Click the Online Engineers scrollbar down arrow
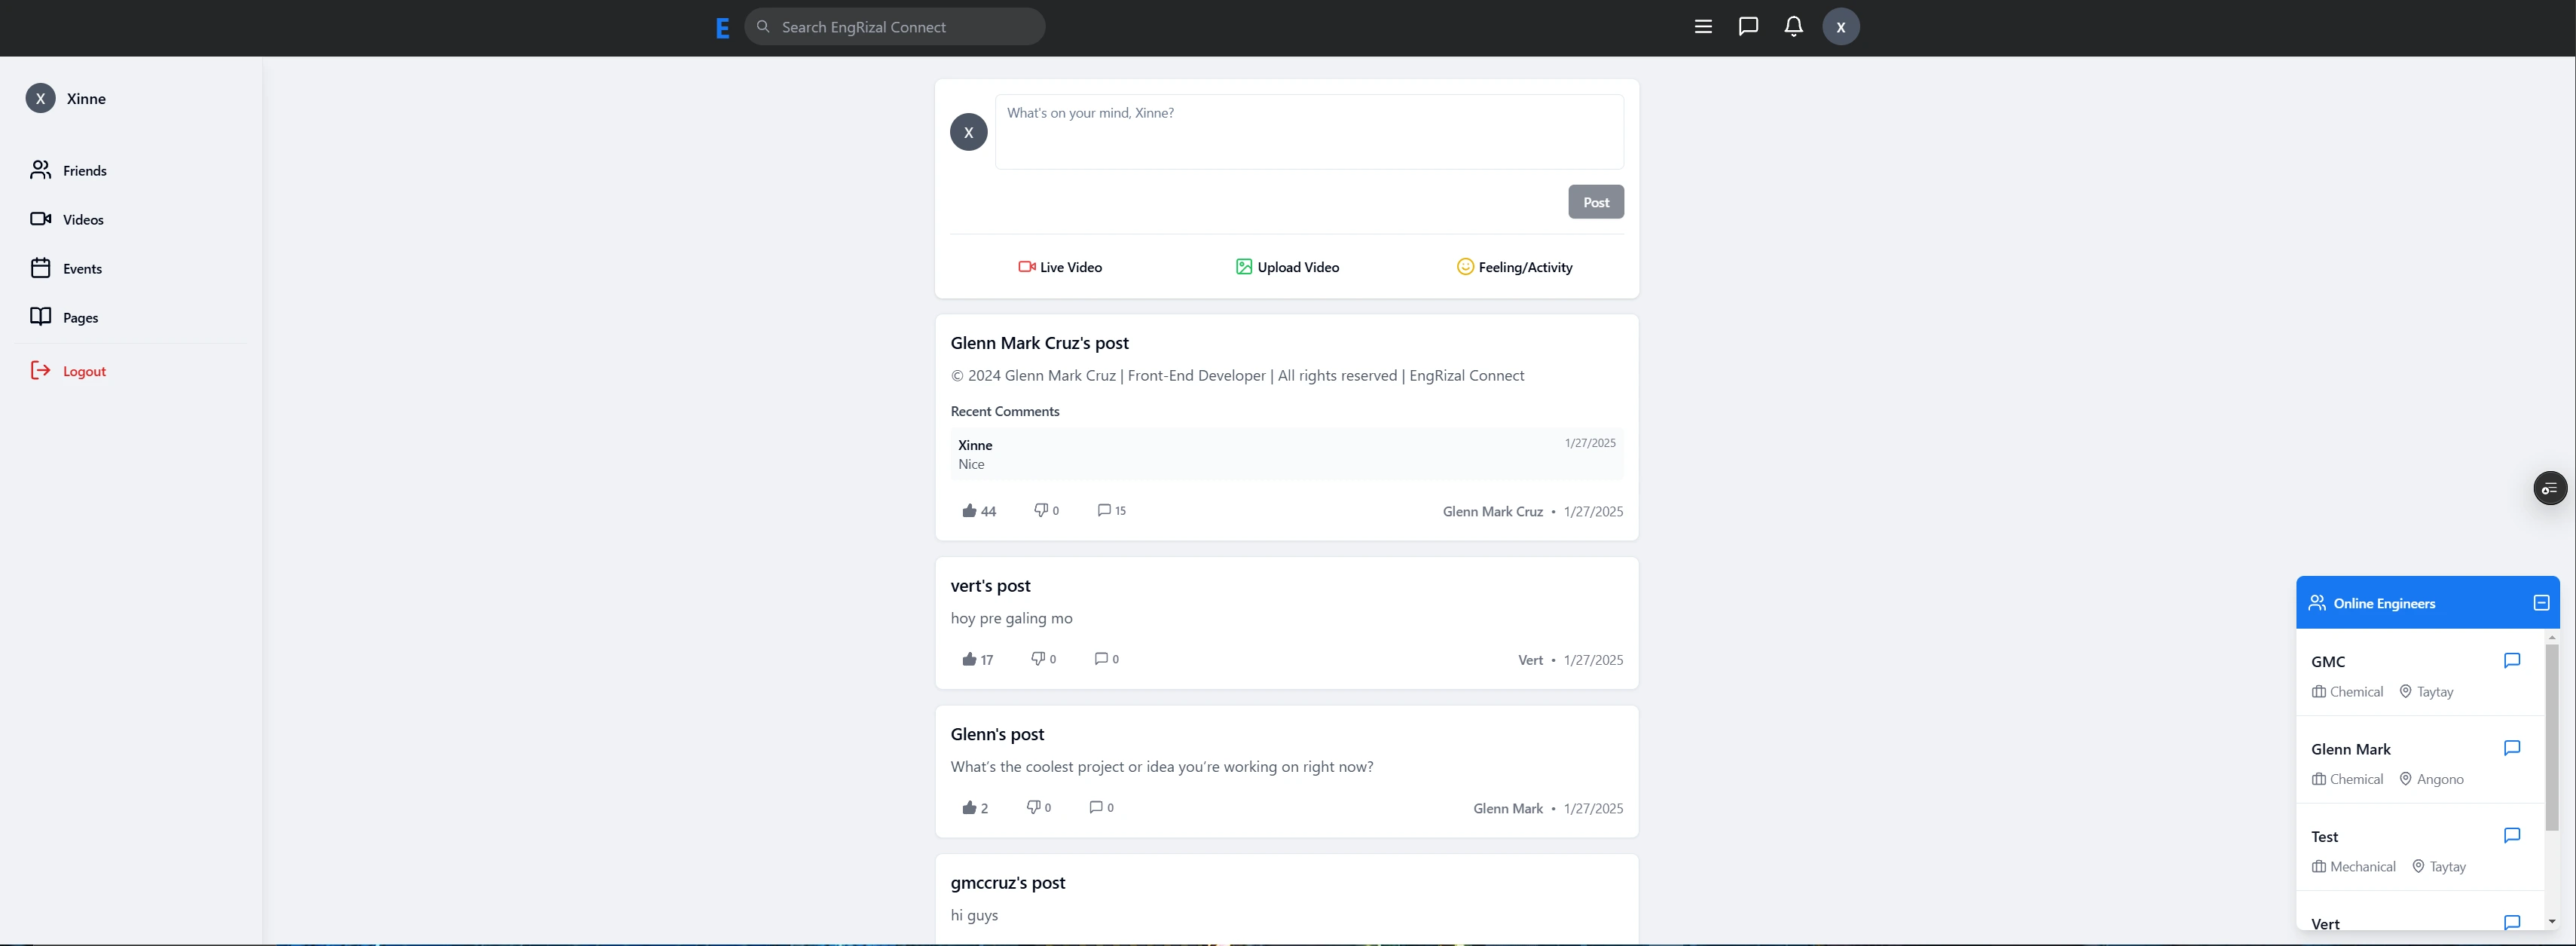This screenshot has width=2576, height=946. pos(2552,921)
